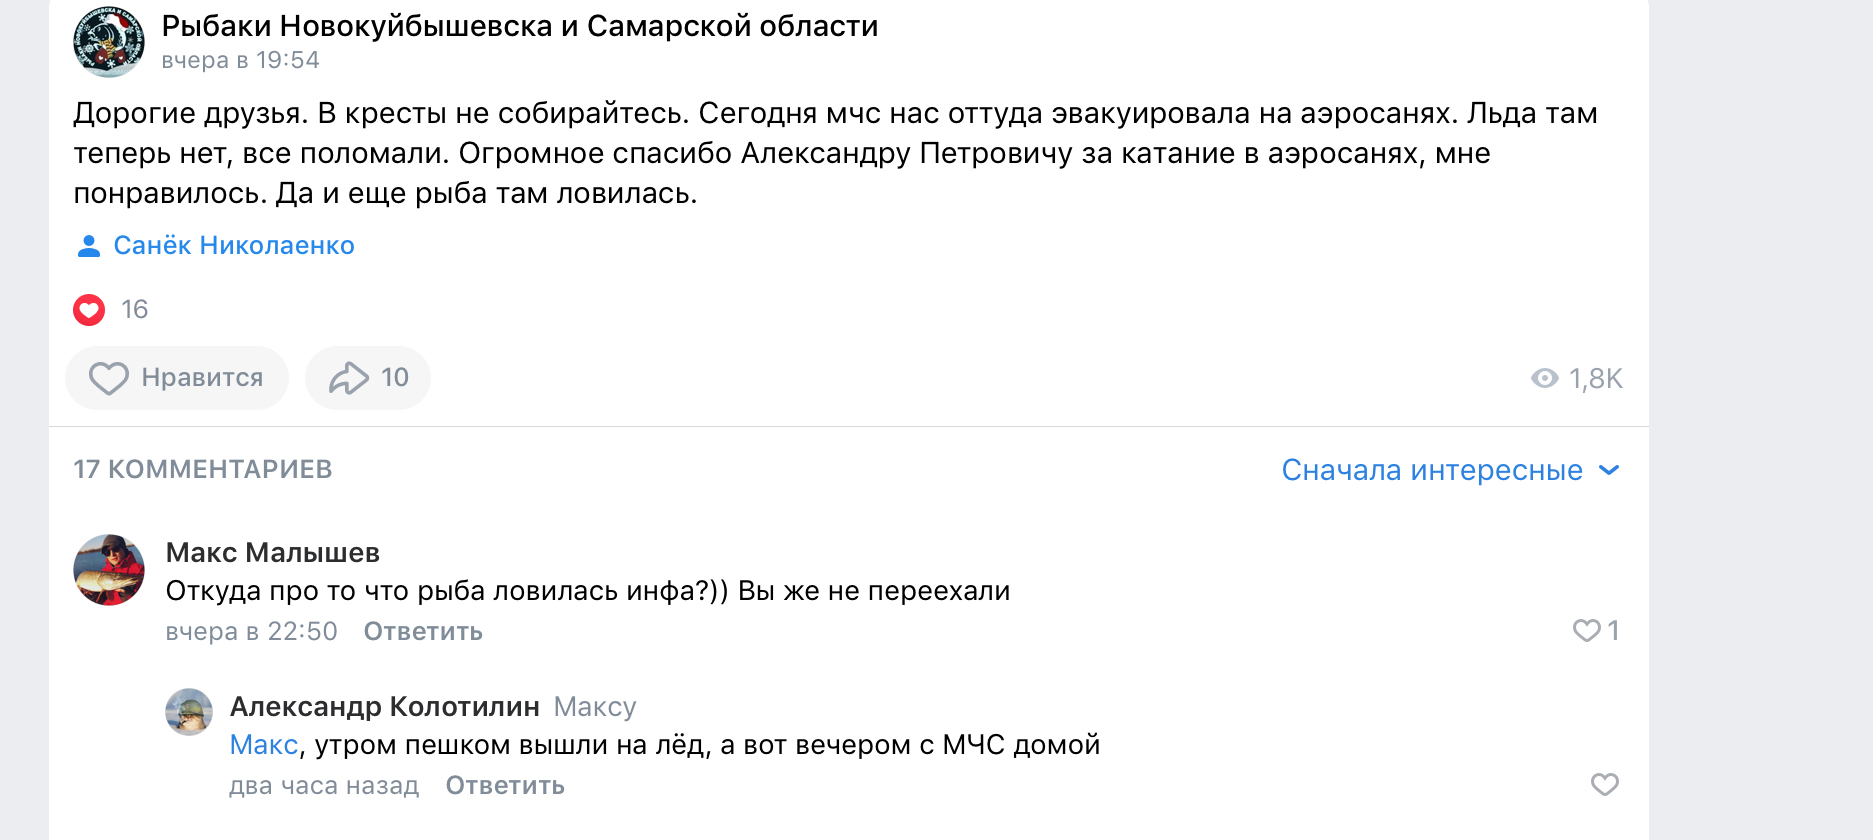Click the red heart reactions icon
The image size is (1873, 840).
(x=89, y=310)
